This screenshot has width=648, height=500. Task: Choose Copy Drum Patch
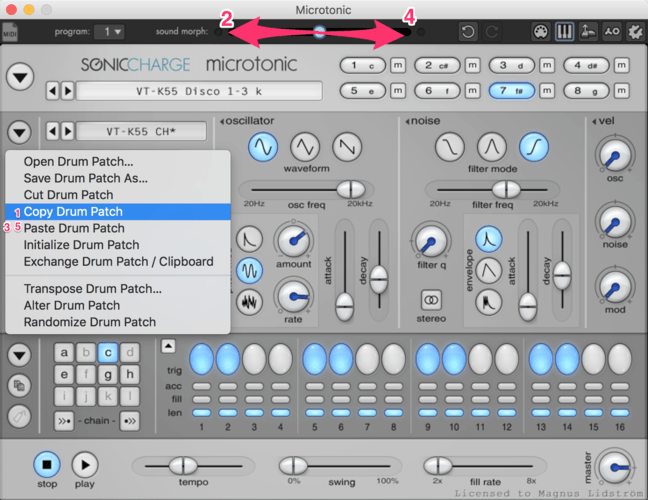coord(118,212)
